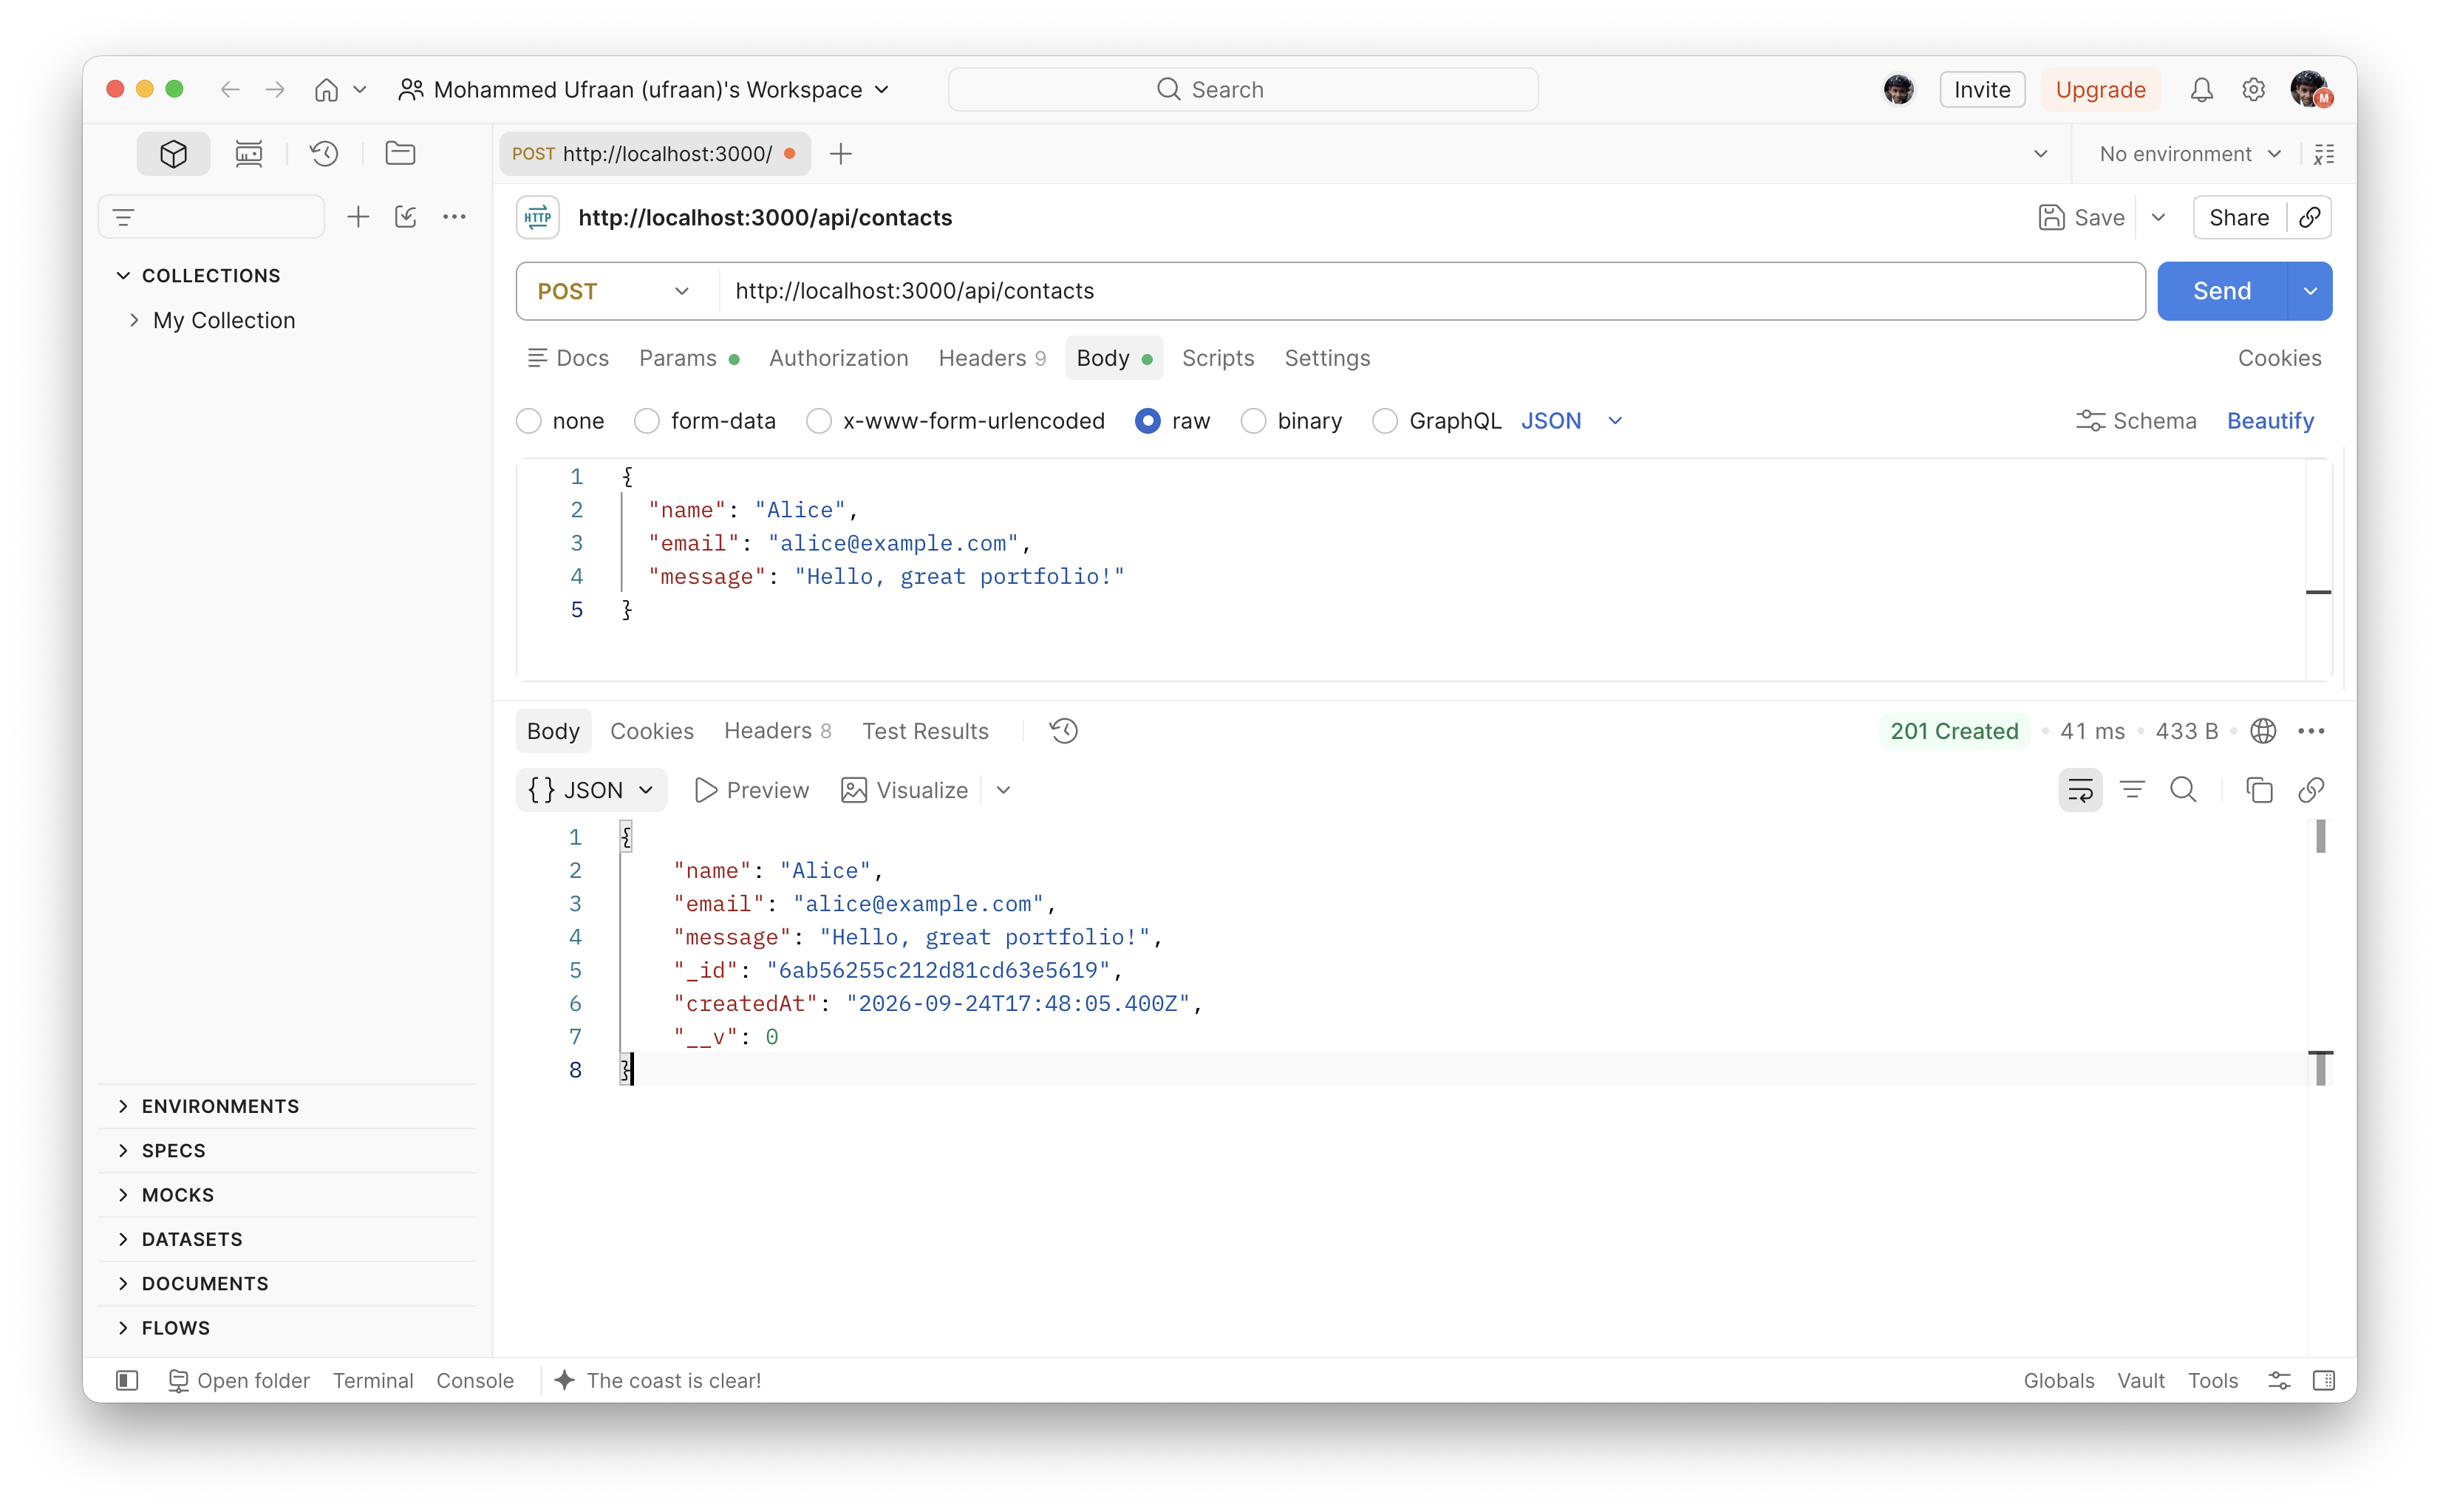
Task: Switch to the Headers request tab
Action: point(992,358)
